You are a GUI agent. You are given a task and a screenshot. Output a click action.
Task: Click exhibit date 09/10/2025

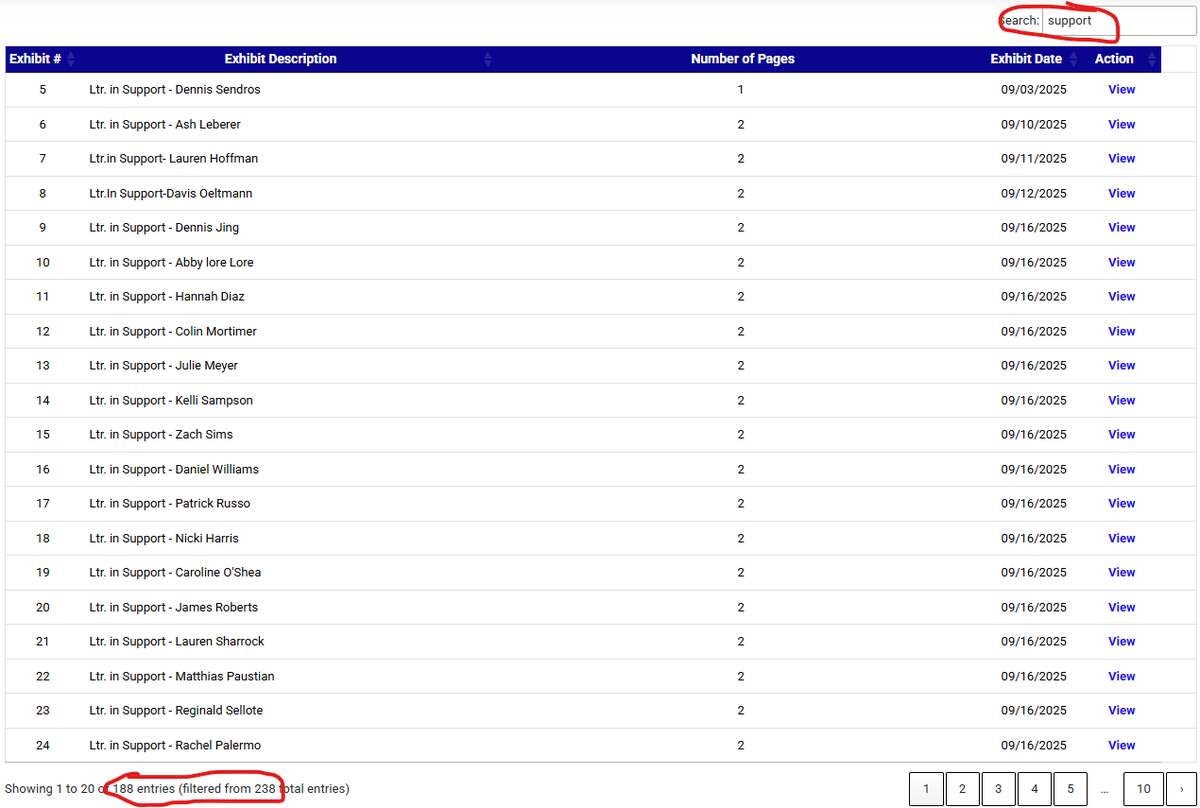pos(1034,124)
